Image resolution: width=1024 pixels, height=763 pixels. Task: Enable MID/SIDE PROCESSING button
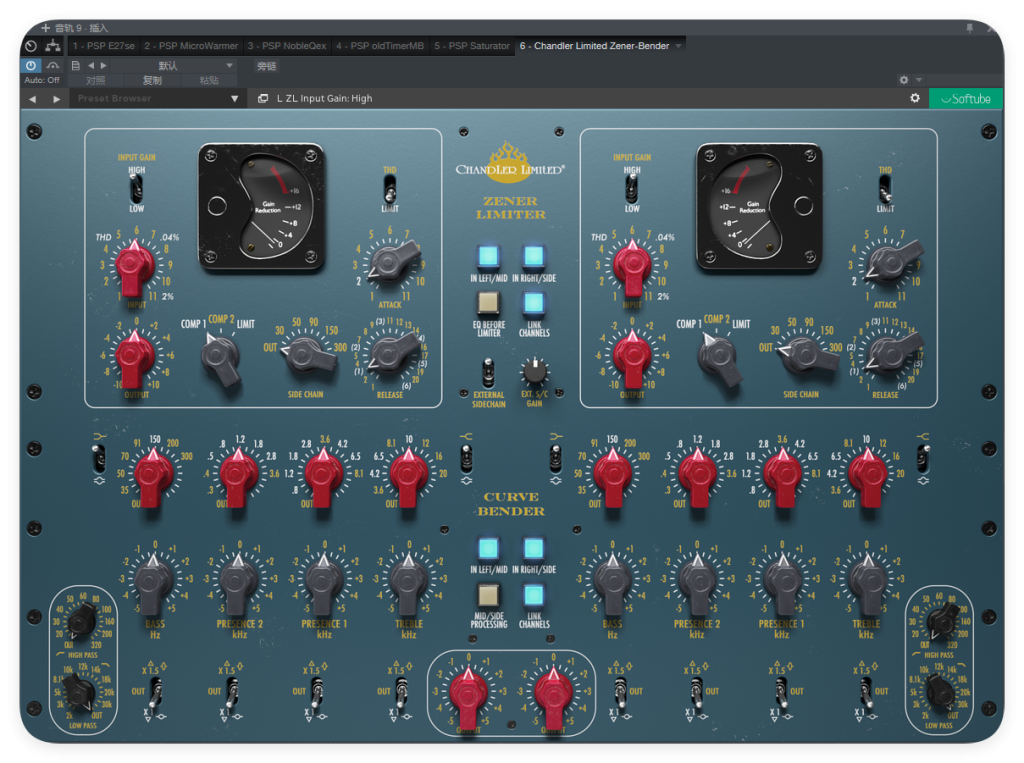pyautogui.click(x=488, y=595)
